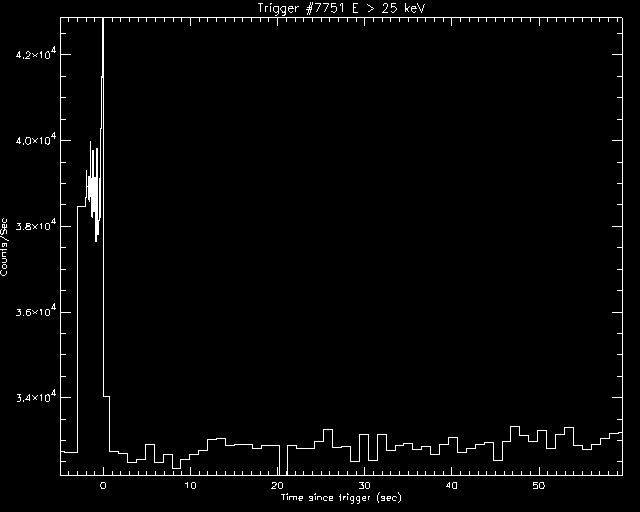Select the y-axis tick label 3.8×10^4
The height and width of the screenshot is (512, 640).
tap(36, 225)
